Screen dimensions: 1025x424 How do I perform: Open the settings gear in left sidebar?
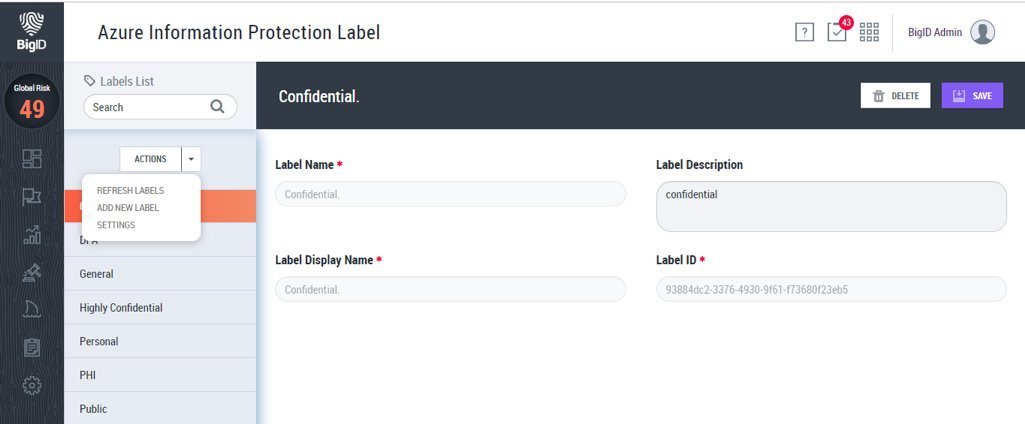[32, 385]
